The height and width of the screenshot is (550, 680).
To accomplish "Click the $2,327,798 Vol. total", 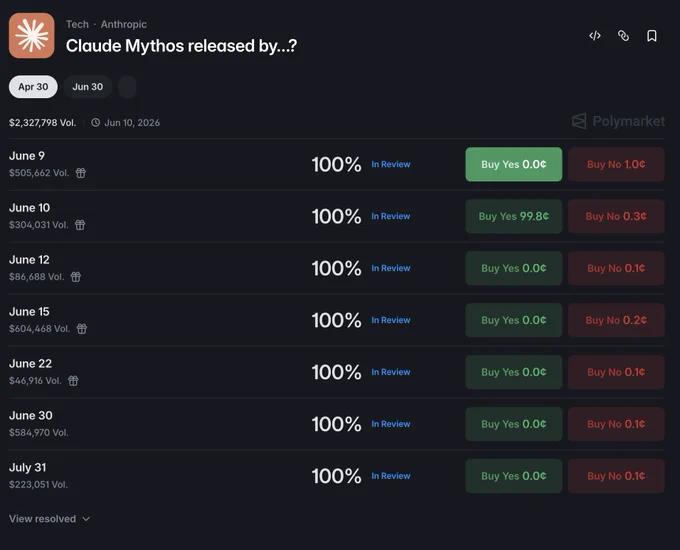I will [x=42, y=123].
